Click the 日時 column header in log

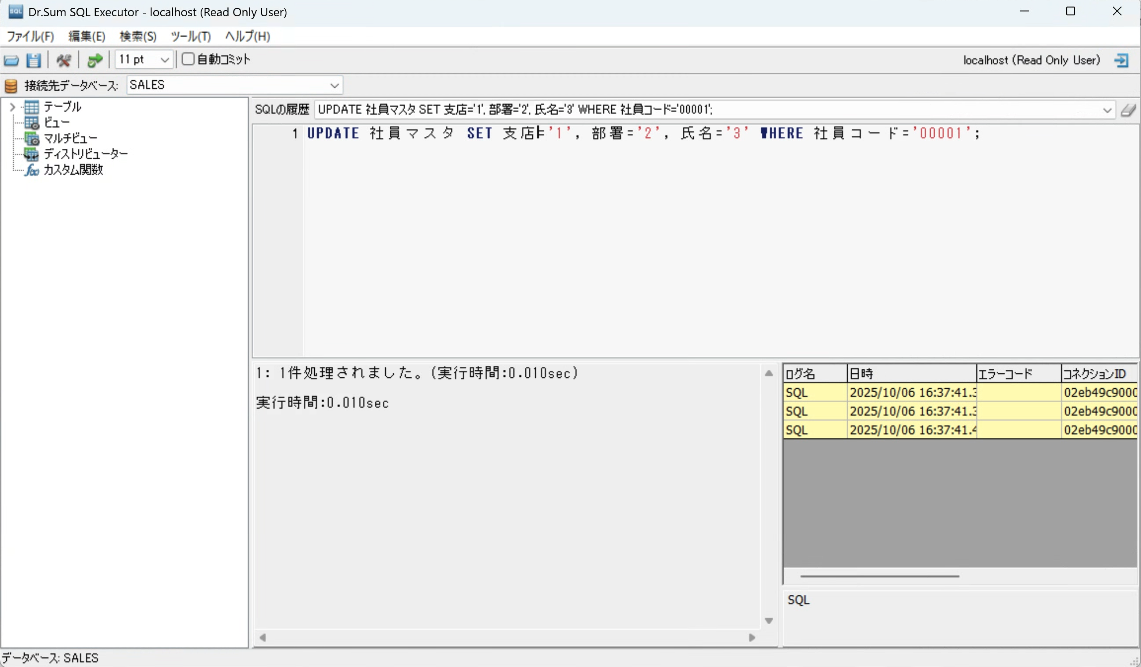point(910,374)
